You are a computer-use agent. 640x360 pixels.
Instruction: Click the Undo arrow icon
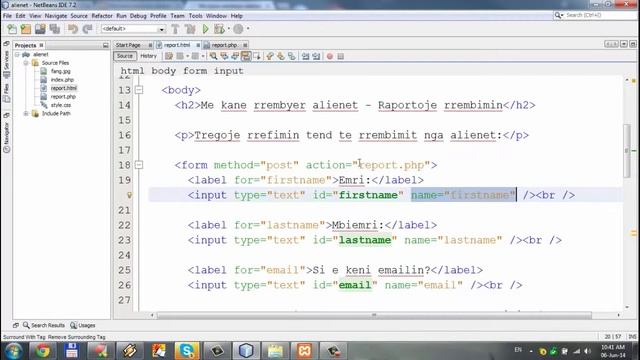[x=73, y=29]
